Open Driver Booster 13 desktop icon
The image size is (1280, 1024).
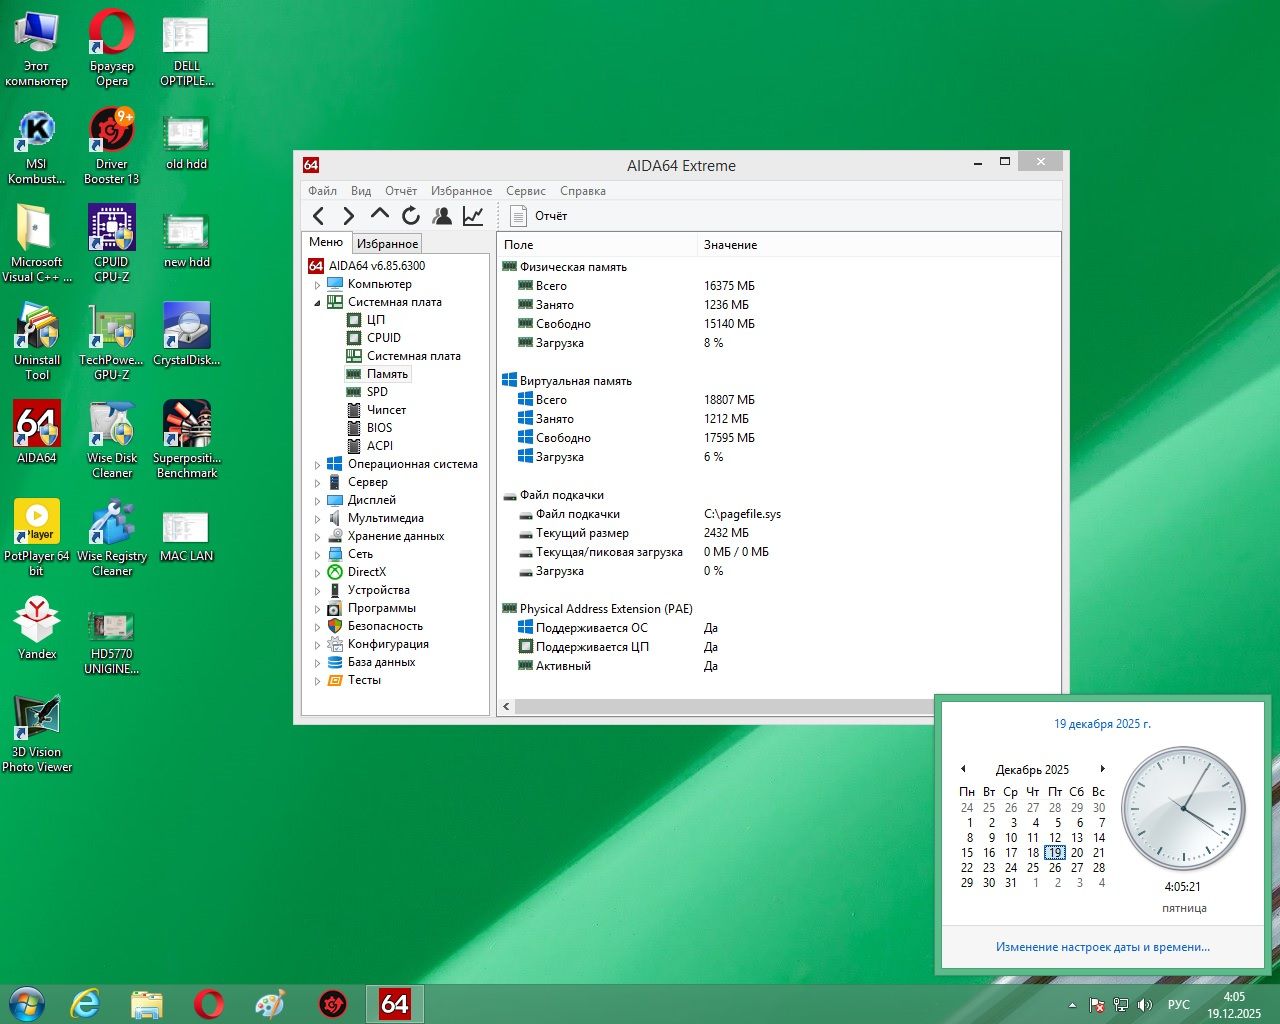[x=112, y=145]
